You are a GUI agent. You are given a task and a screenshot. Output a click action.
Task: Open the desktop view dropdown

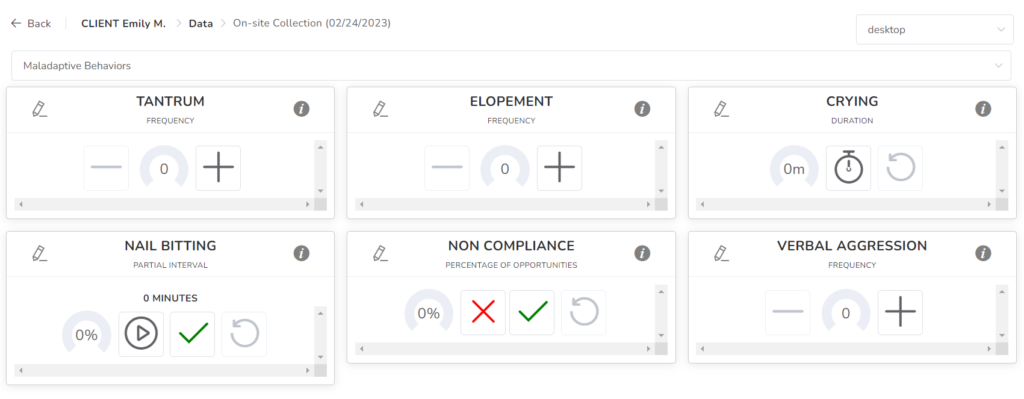click(935, 30)
